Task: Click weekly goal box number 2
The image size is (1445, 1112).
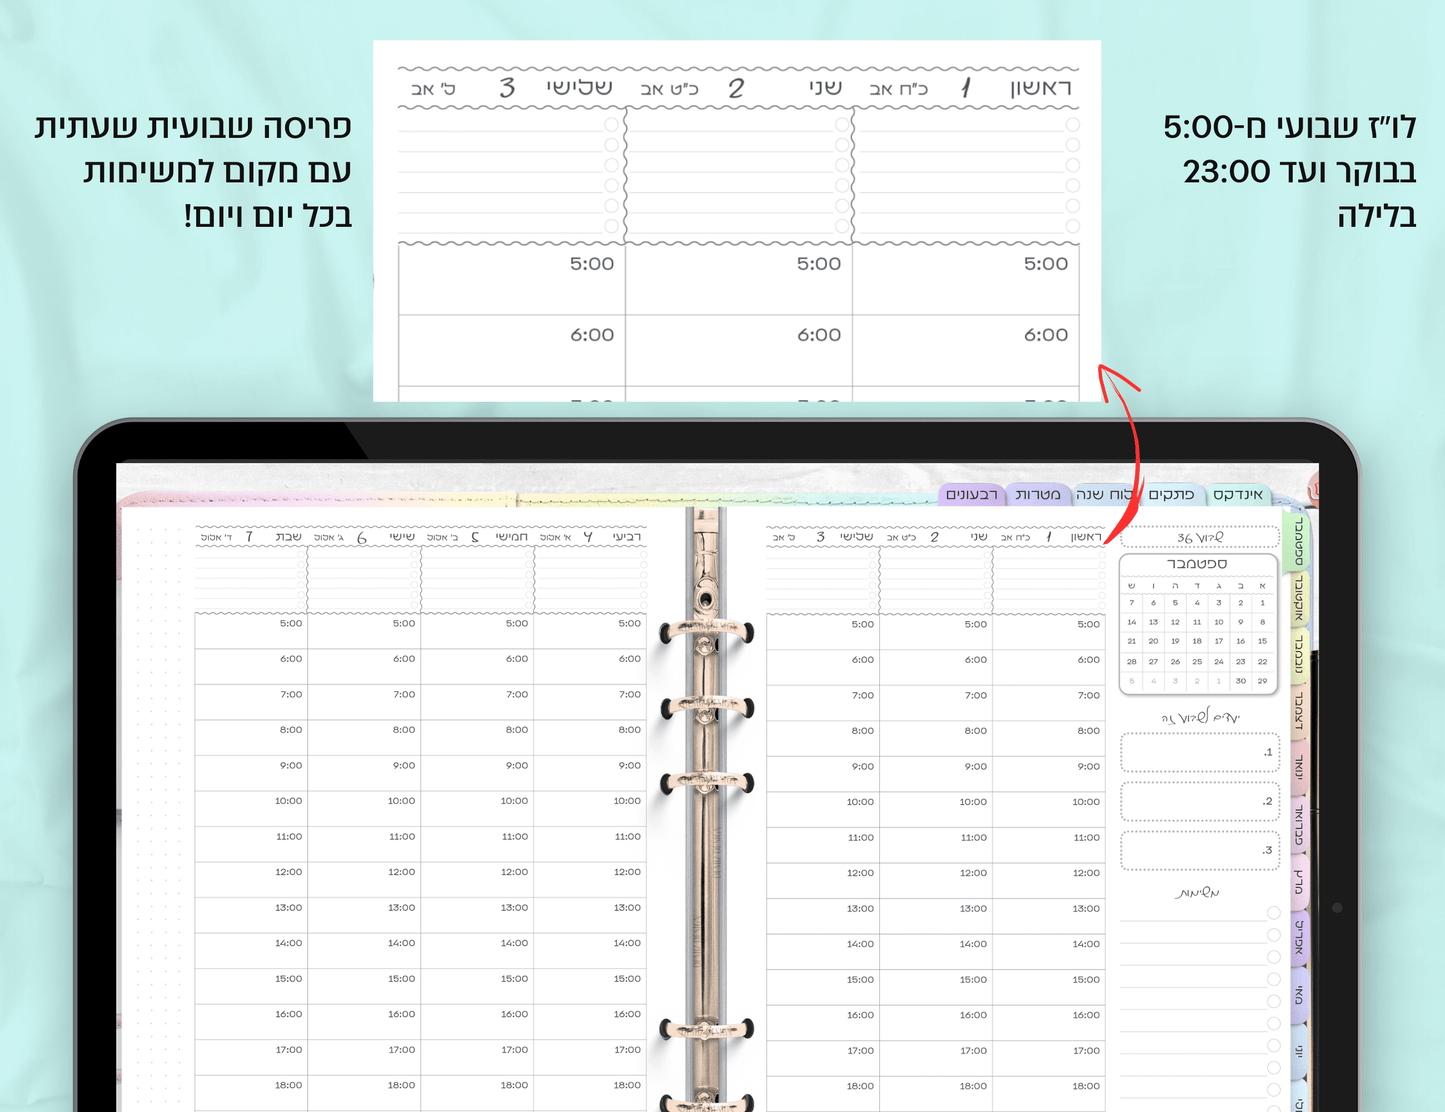Action: click(x=1200, y=802)
